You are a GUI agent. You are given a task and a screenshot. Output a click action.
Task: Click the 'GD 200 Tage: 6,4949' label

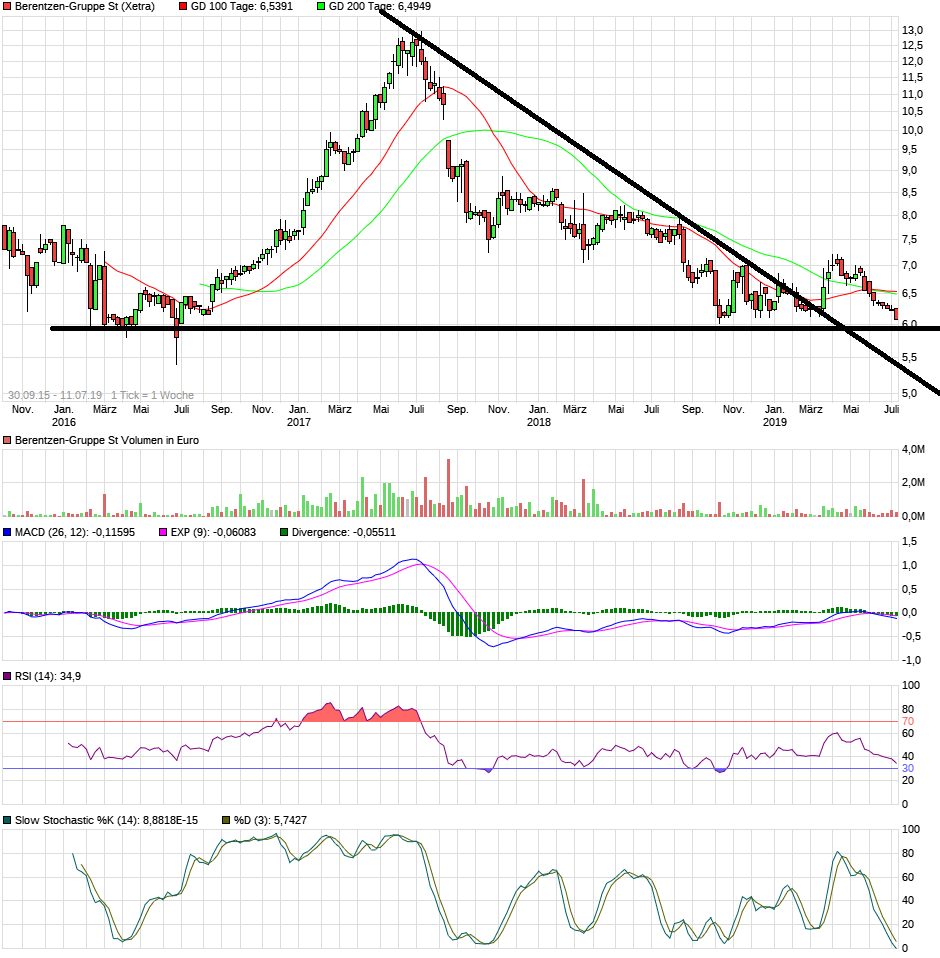380,6
